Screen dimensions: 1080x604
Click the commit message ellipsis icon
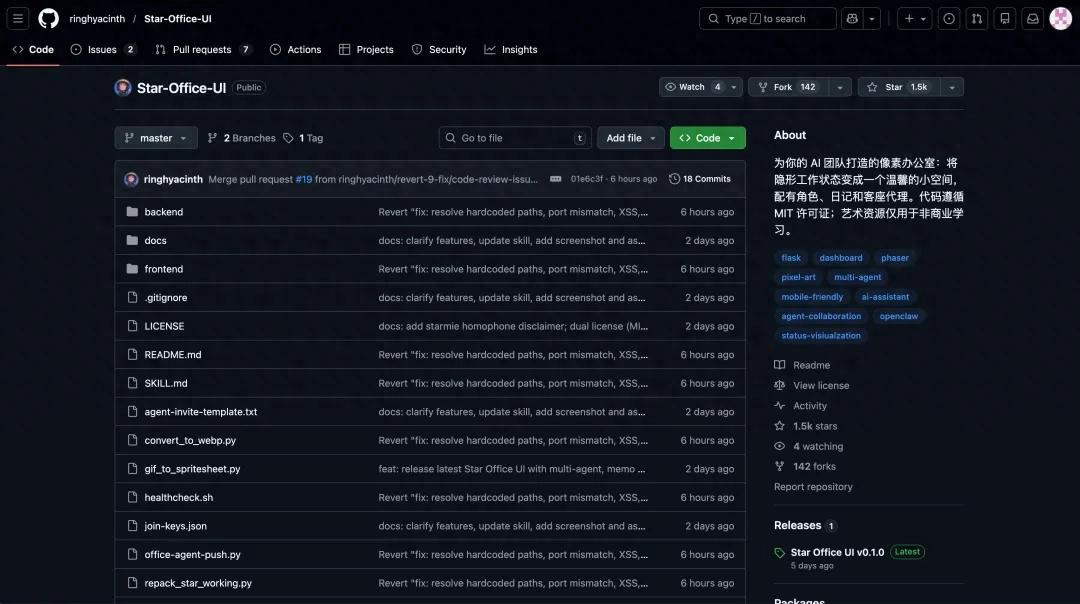point(555,178)
